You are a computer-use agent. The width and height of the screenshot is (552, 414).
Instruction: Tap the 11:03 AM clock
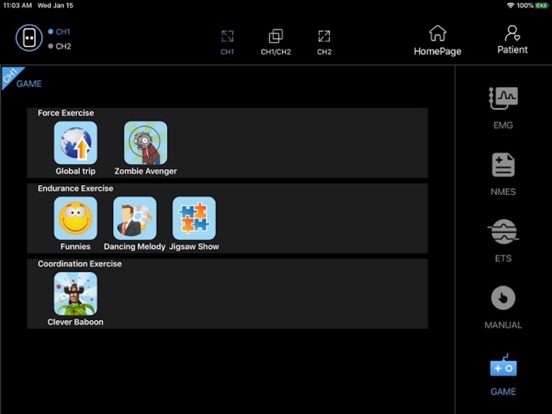tap(18, 5)
